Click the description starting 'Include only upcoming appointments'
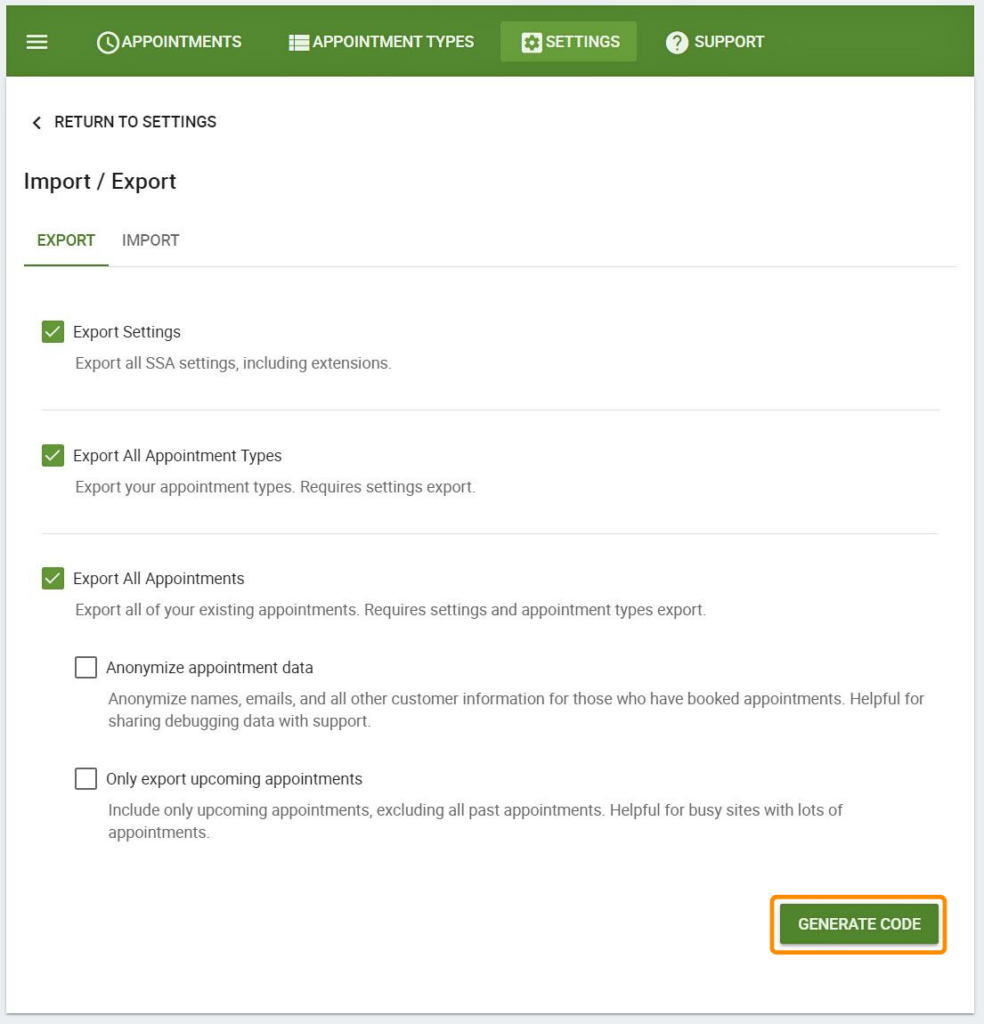Image resolution: width=984 pixels, height=1024 pixels. point(475,821)
